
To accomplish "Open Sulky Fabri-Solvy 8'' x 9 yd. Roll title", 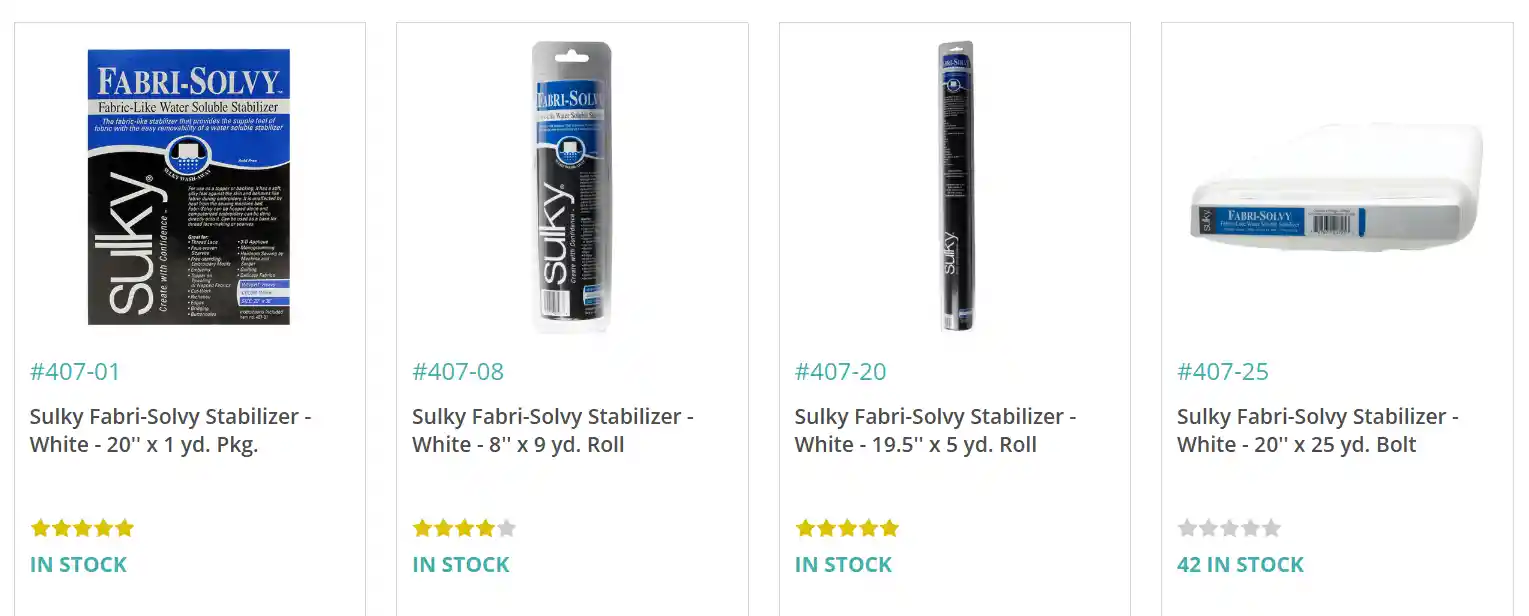I will [553, 430].
